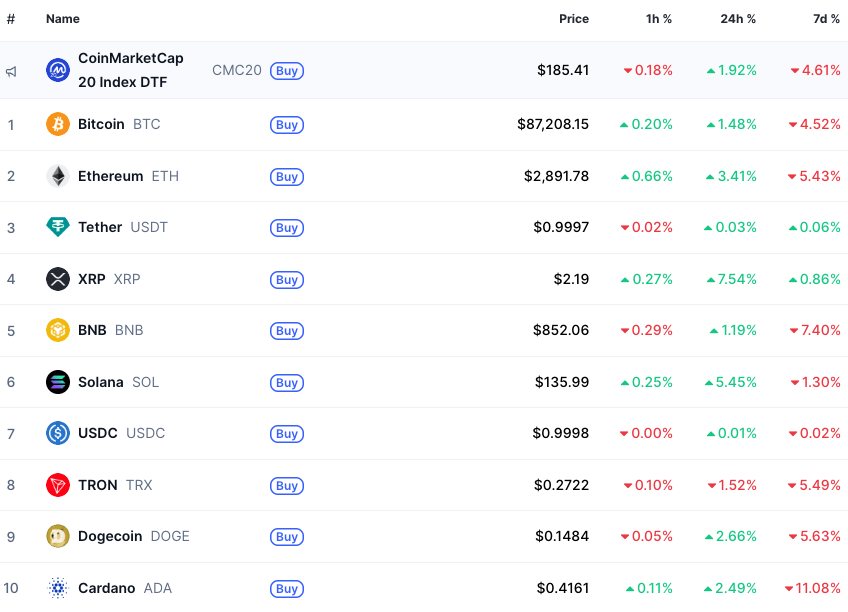
Task: Select the Tether coin icon
Action: pyautogui.click(x=57, y=227)
